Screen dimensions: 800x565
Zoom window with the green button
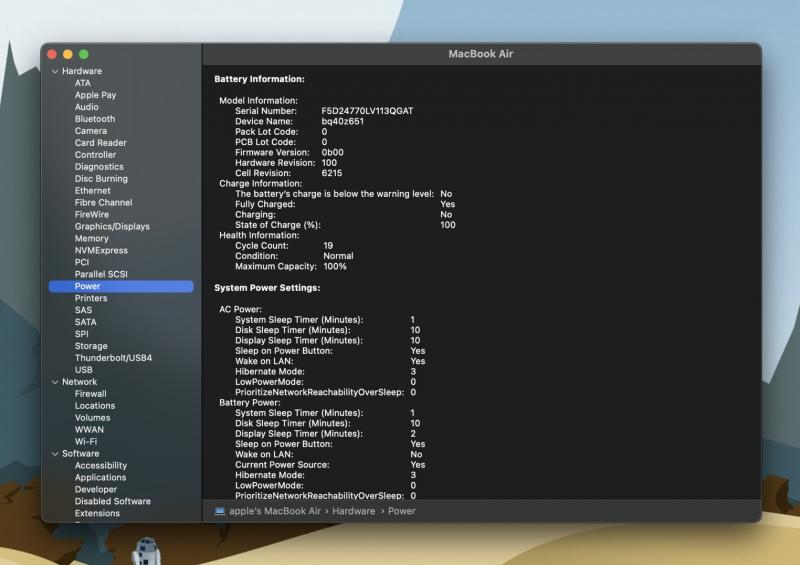pos(84,55)
